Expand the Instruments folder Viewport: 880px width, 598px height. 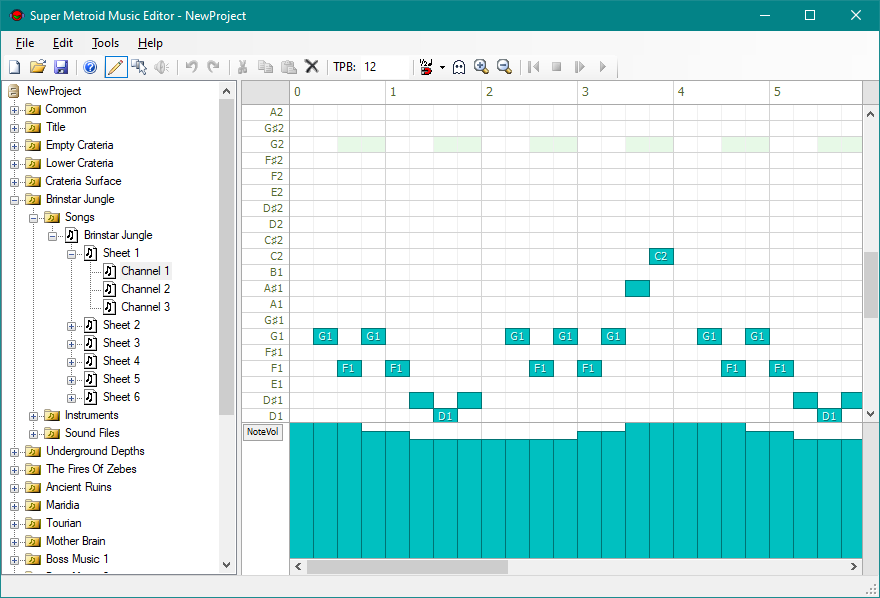[x=34, y=416]
